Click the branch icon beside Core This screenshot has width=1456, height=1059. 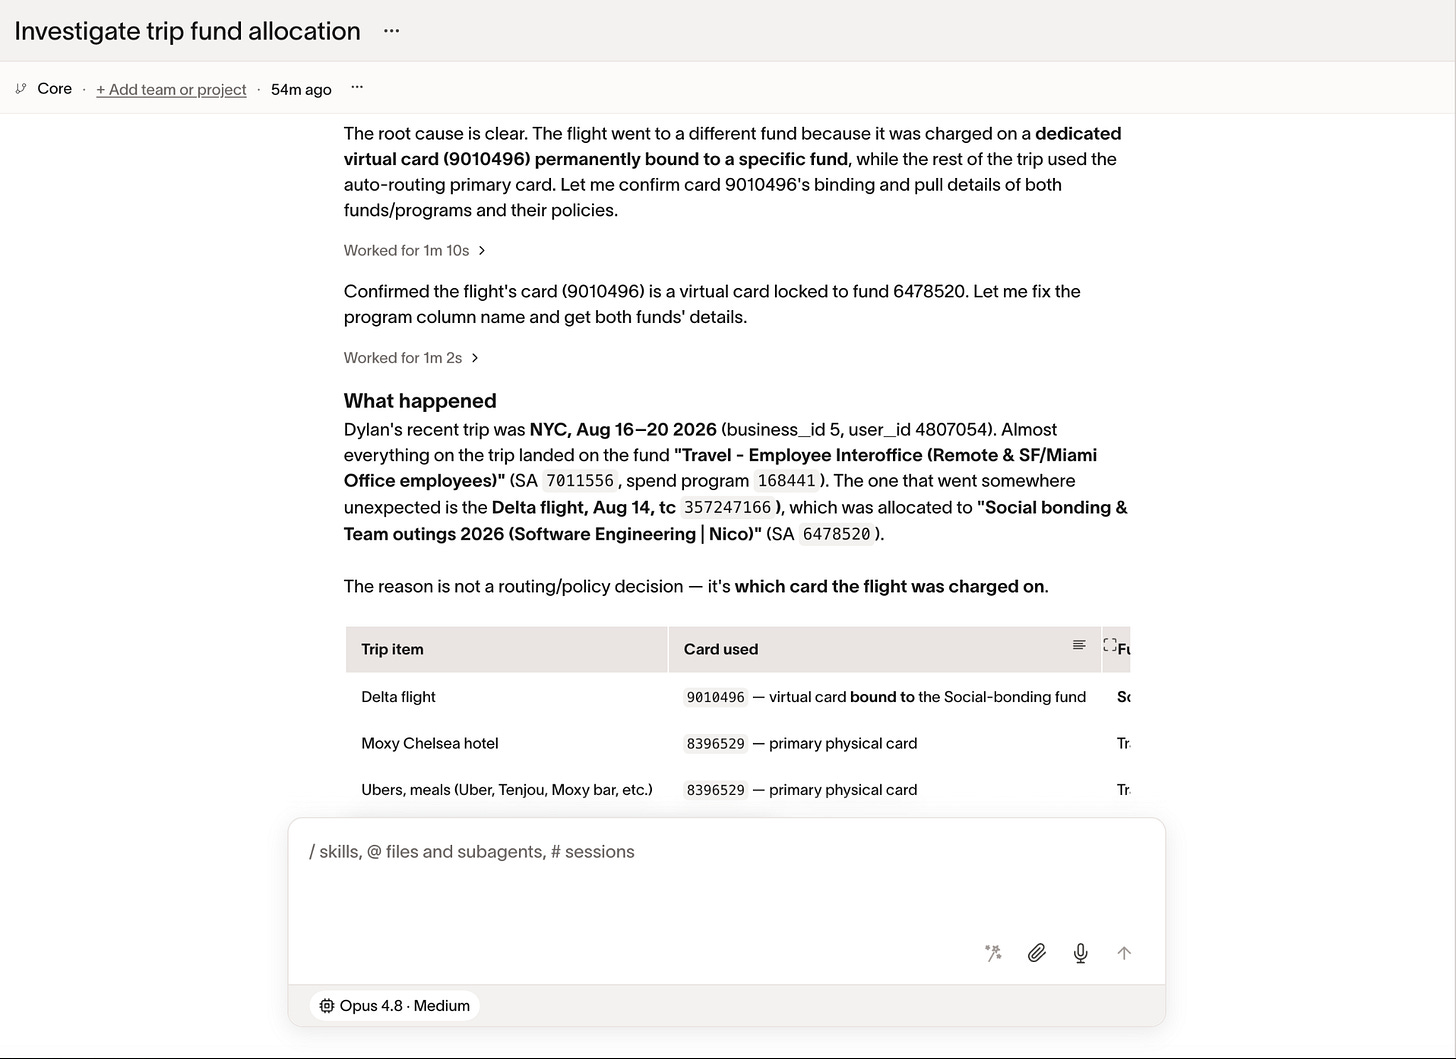click(21, 89)
